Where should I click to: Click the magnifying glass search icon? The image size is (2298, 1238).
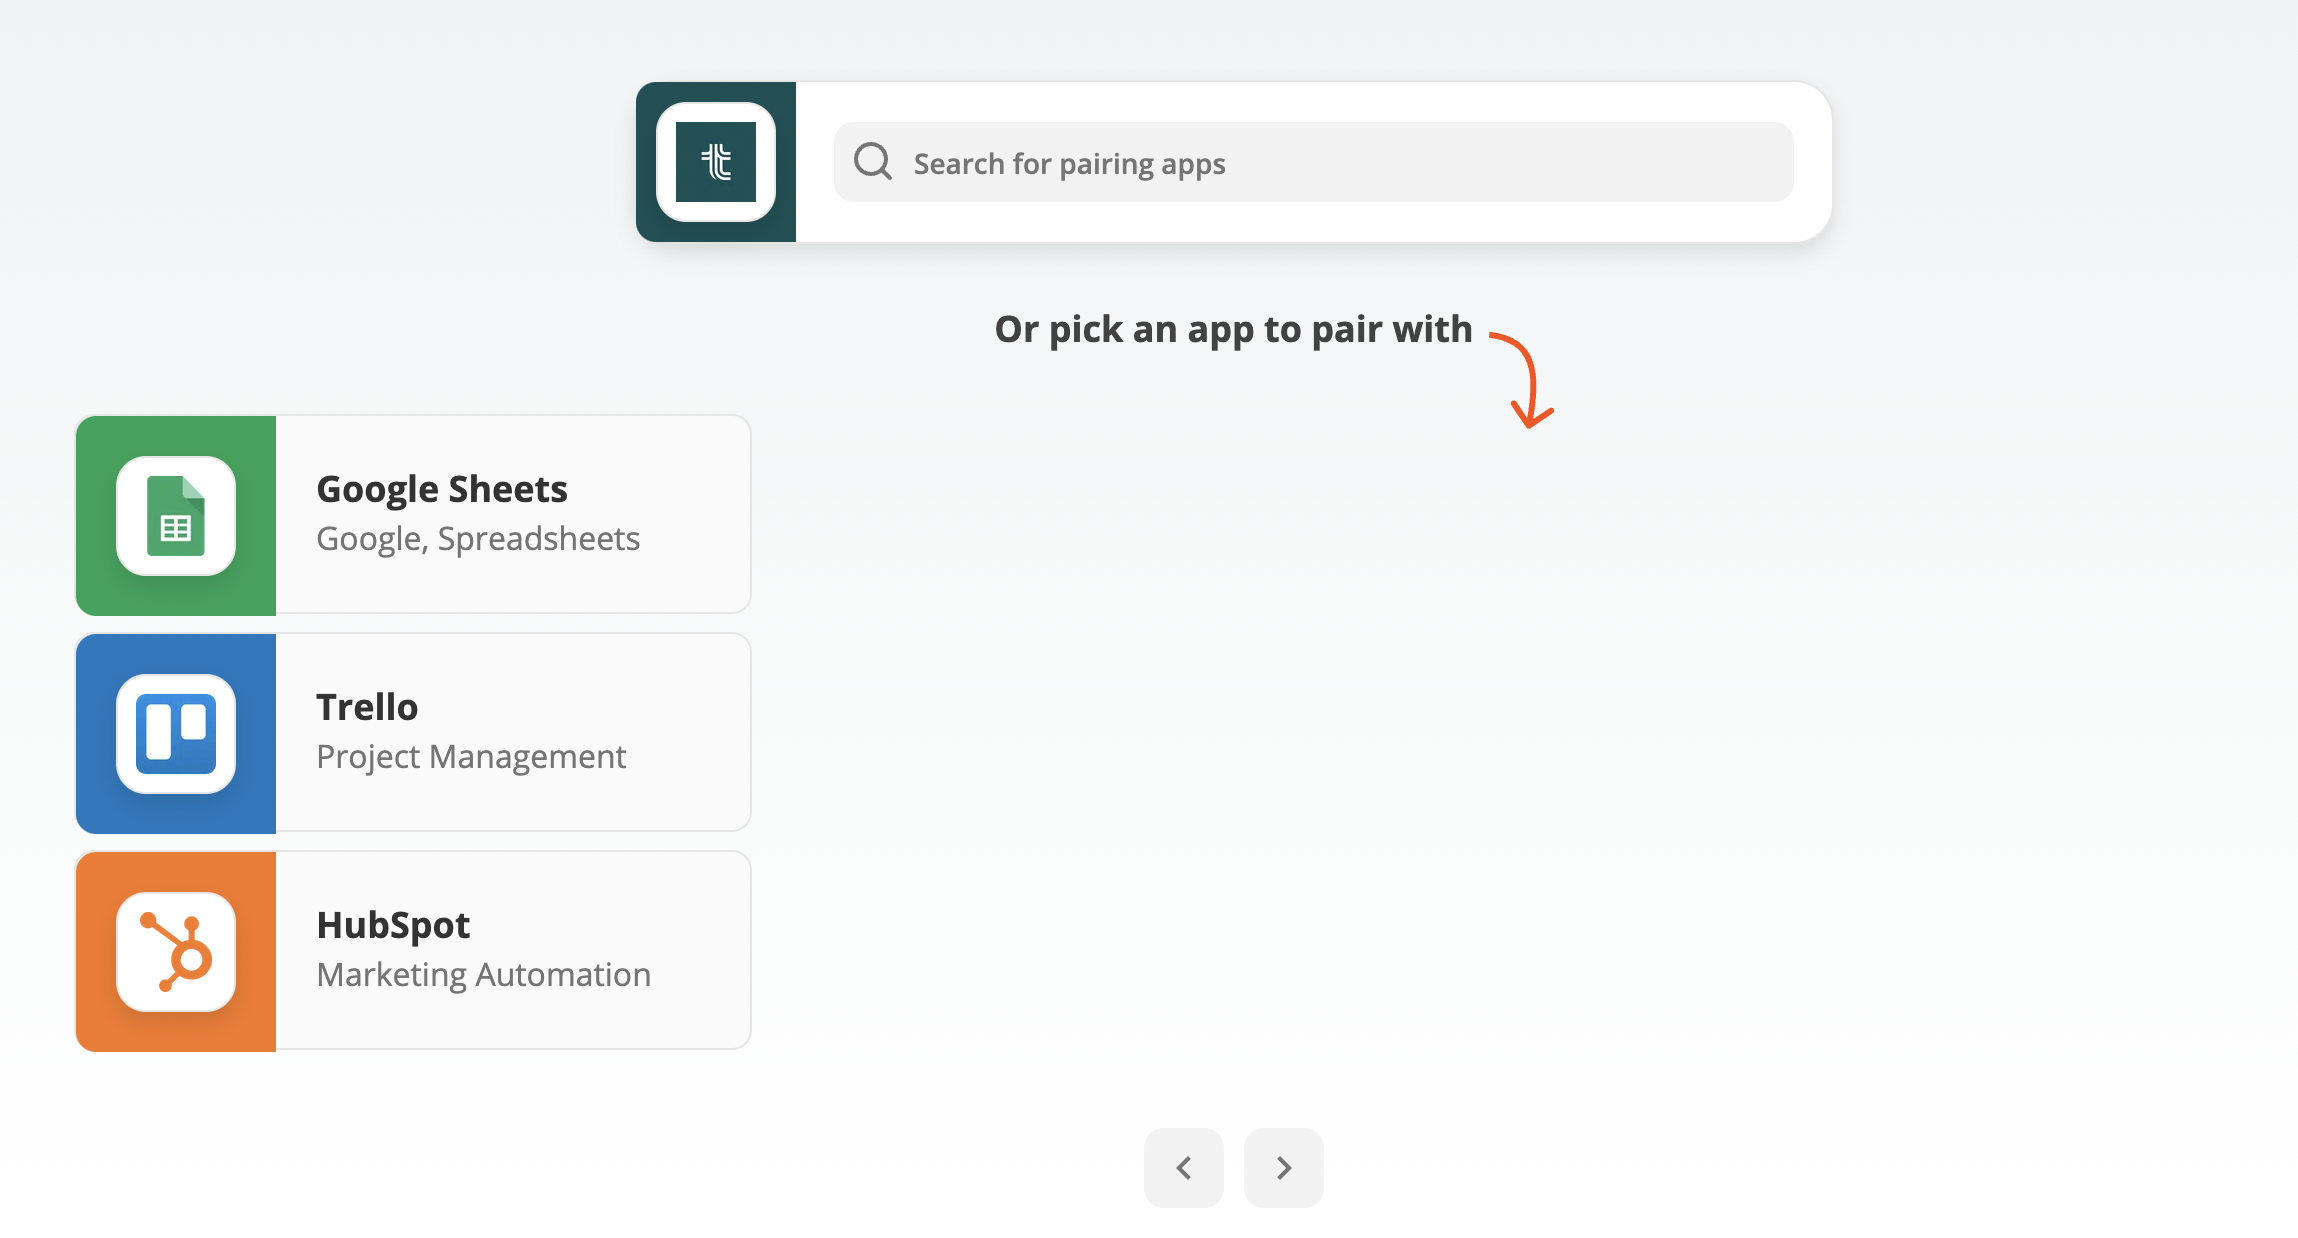872,161
